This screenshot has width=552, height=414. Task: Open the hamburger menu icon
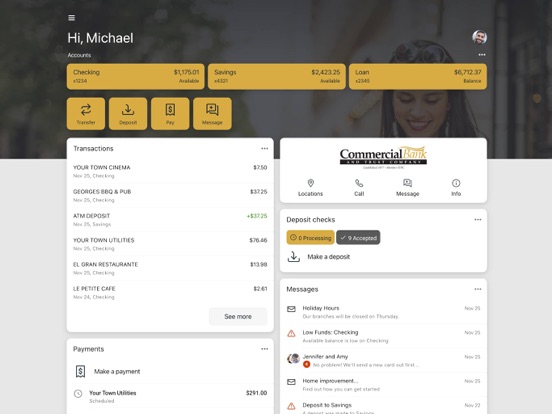71,18
